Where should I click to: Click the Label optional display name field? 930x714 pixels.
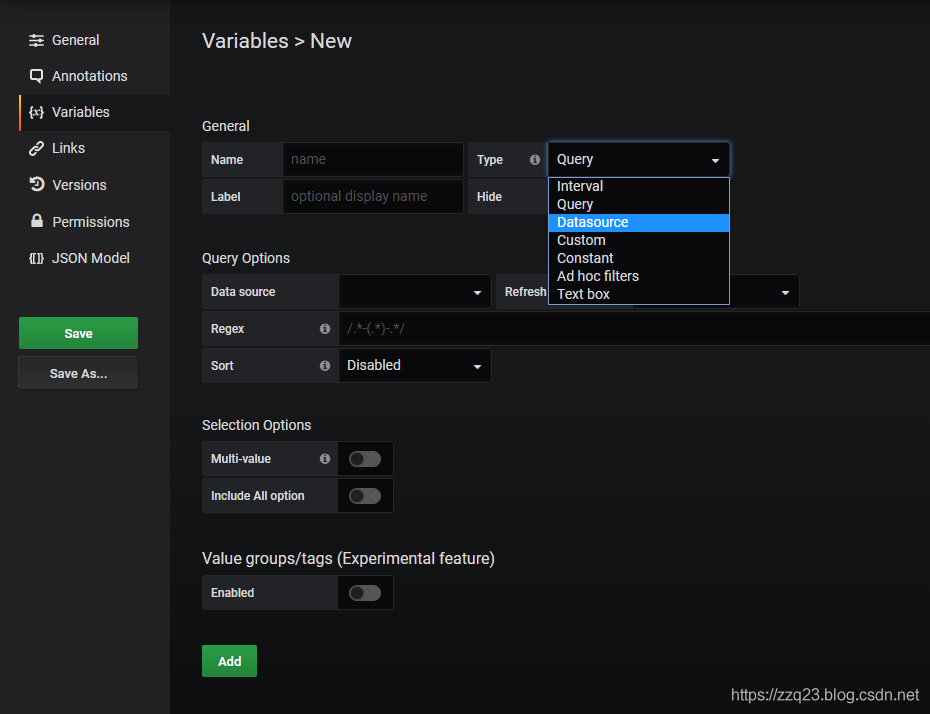tap(372, 196)
